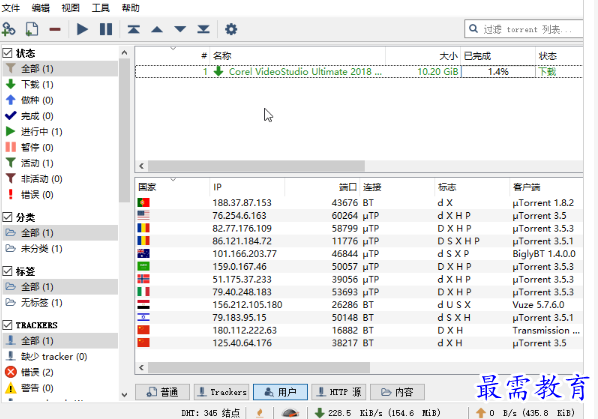
Task: Select 全部 (1) under 分类
Action: [x=60, y=233]
